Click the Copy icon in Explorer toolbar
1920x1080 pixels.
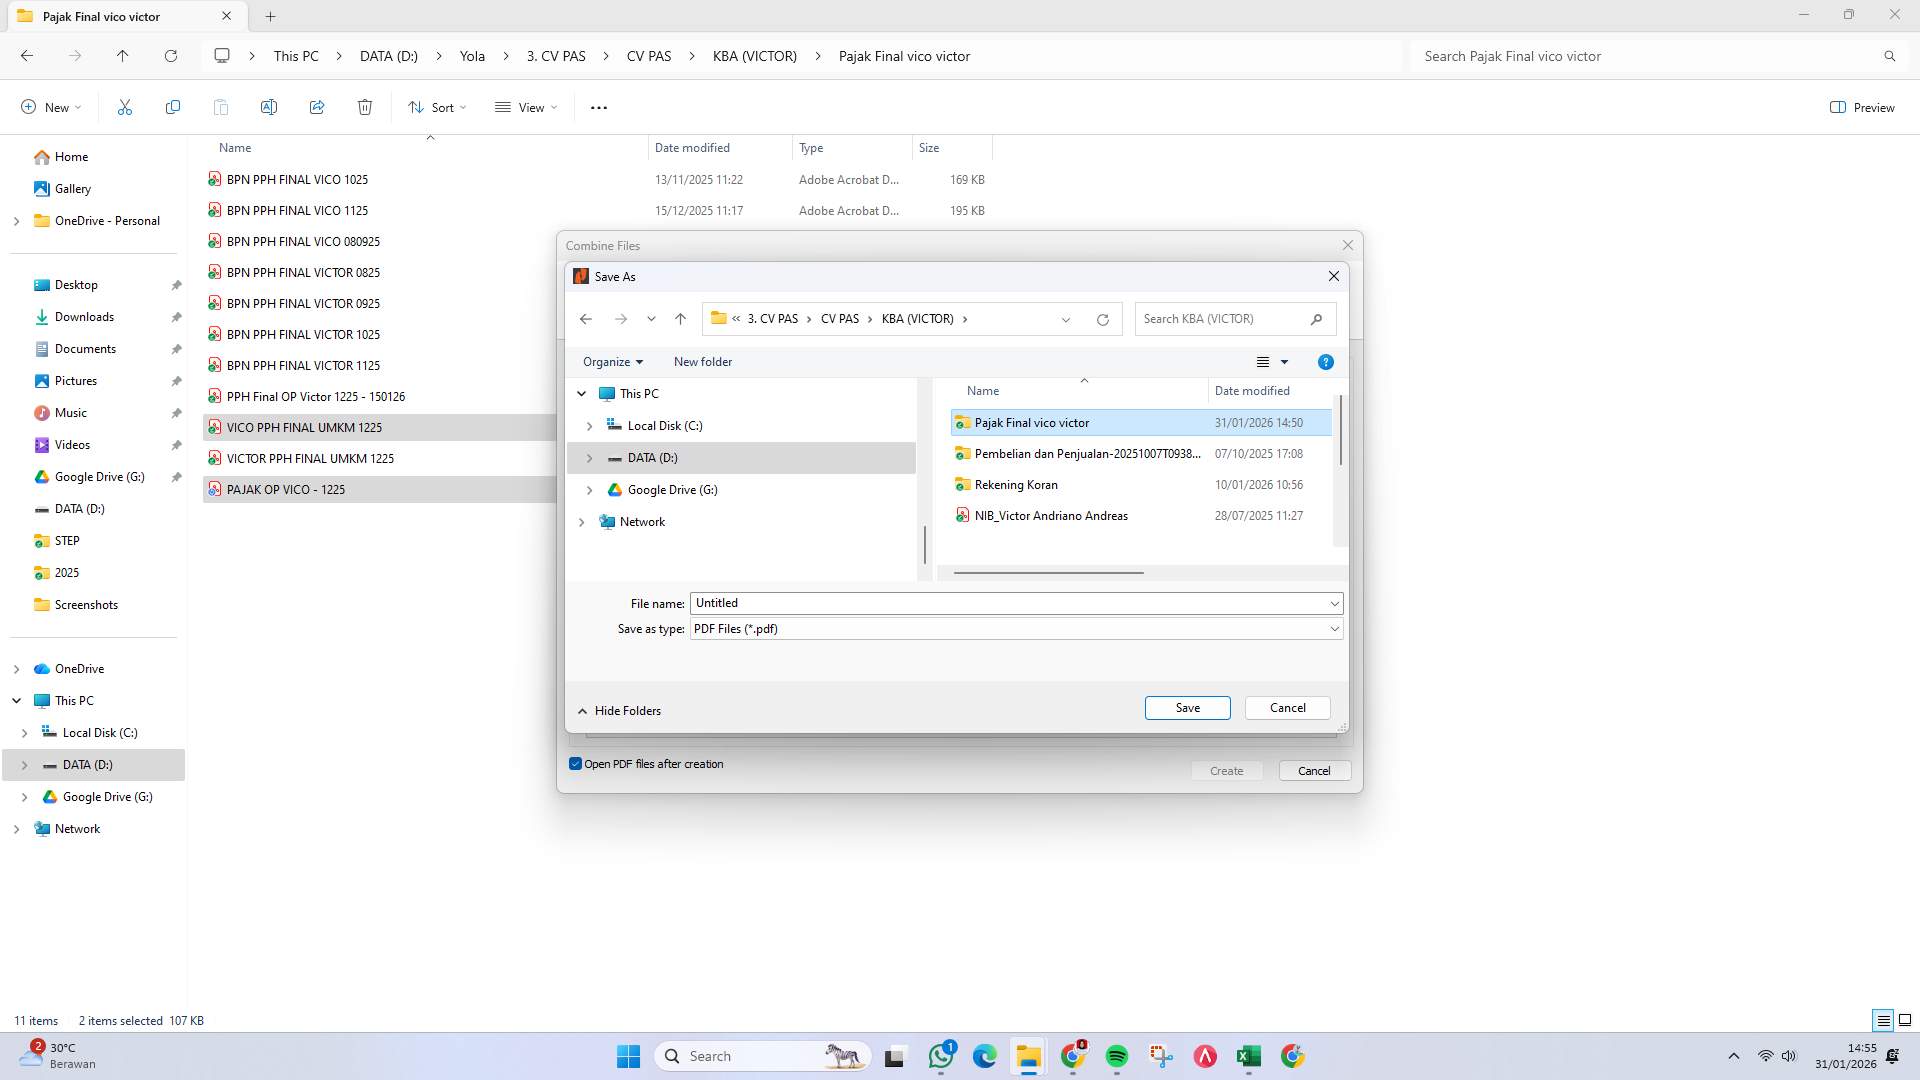point(173,107)
